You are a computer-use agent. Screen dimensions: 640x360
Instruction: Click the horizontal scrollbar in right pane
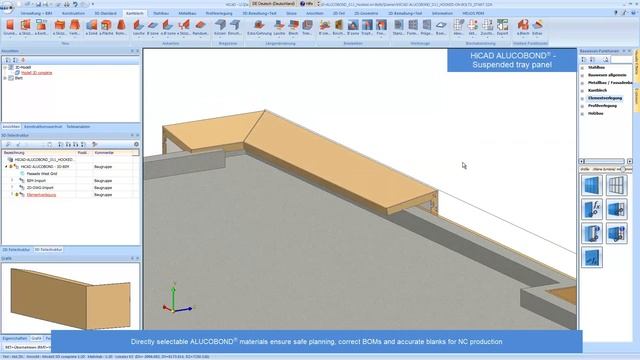606,161
